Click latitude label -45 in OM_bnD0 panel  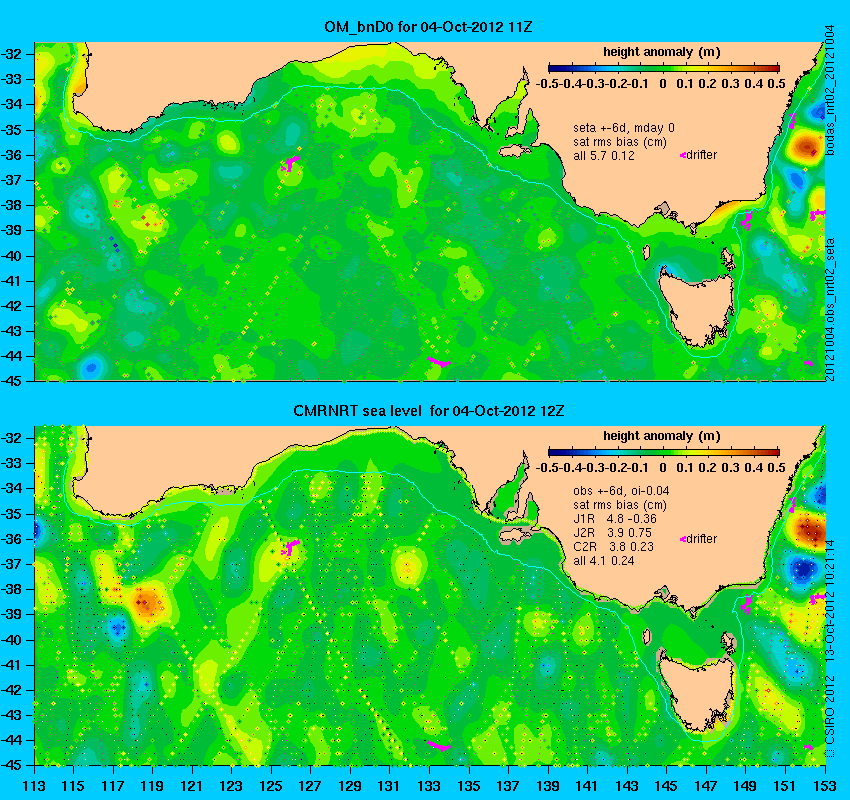11,382
